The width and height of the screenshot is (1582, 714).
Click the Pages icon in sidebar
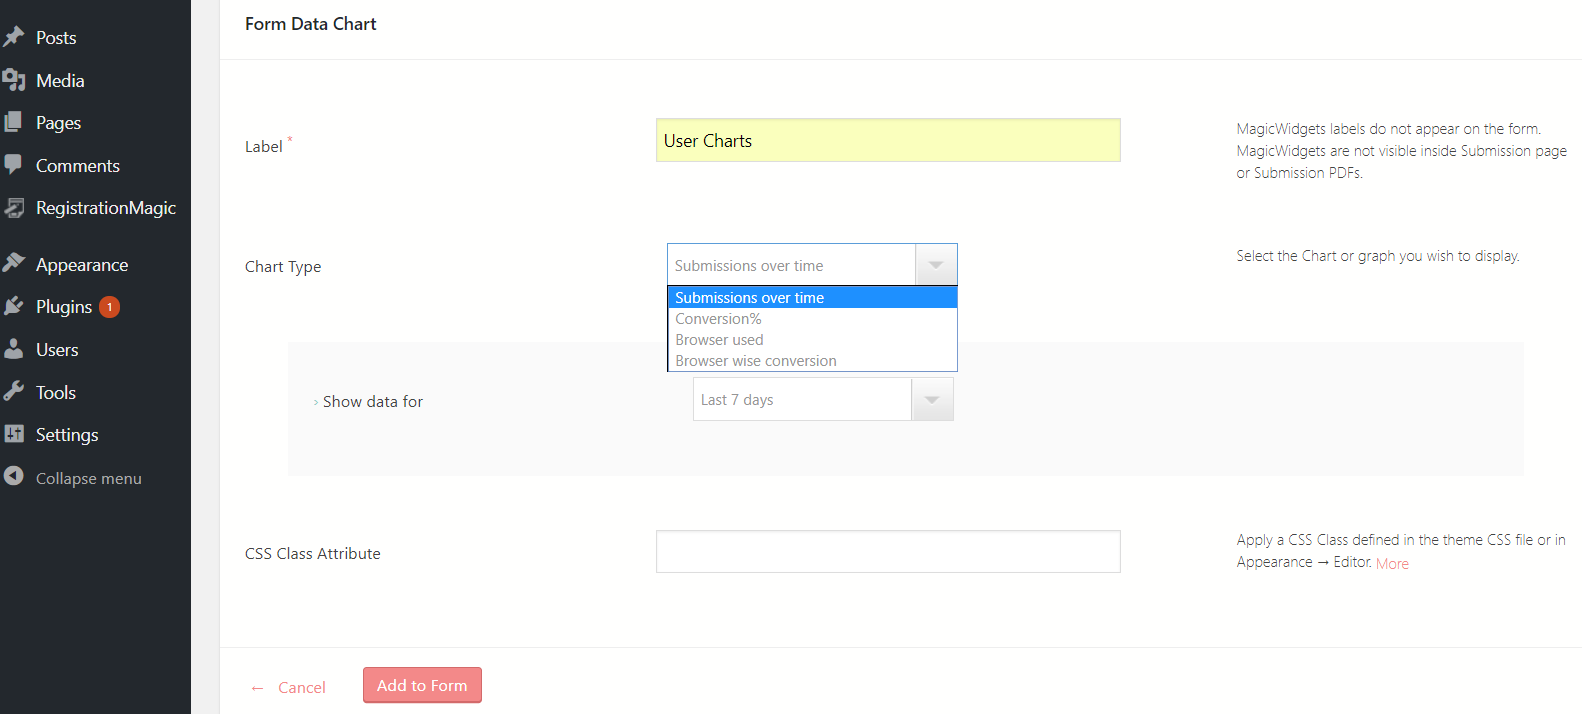tap(14, 122)
